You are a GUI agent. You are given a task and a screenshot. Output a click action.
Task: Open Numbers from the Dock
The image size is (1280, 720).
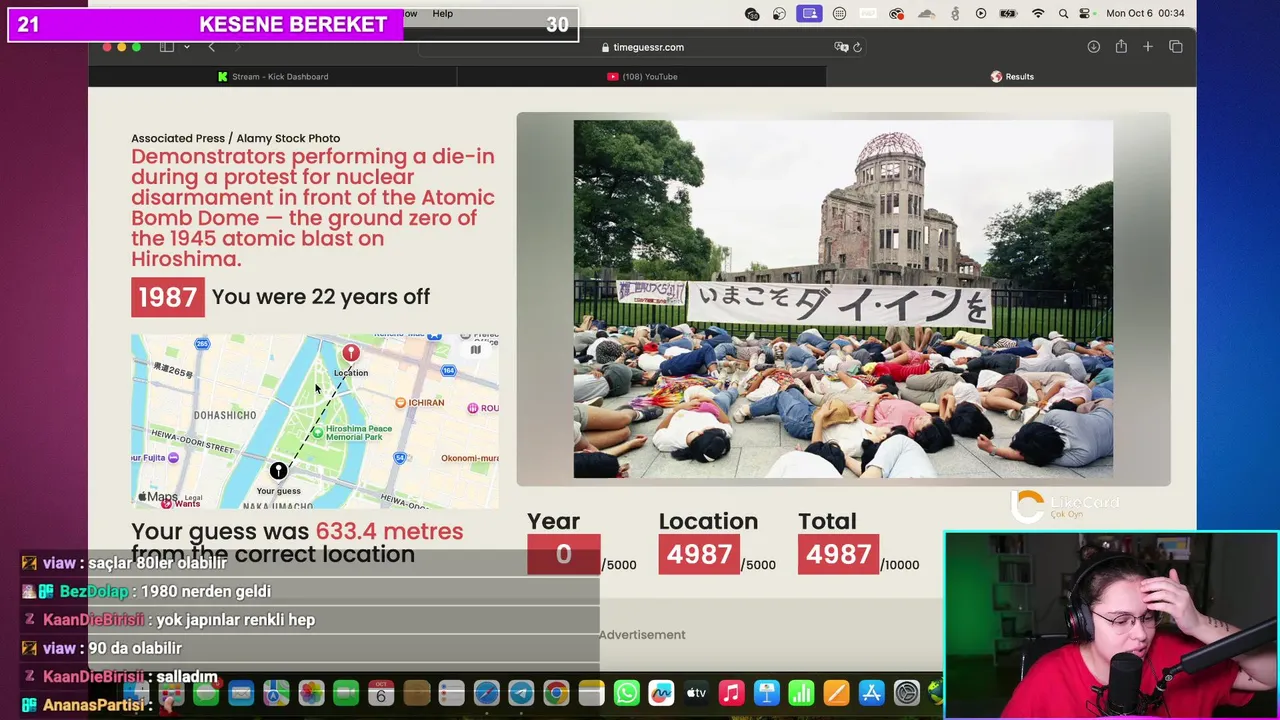(802, 692)
